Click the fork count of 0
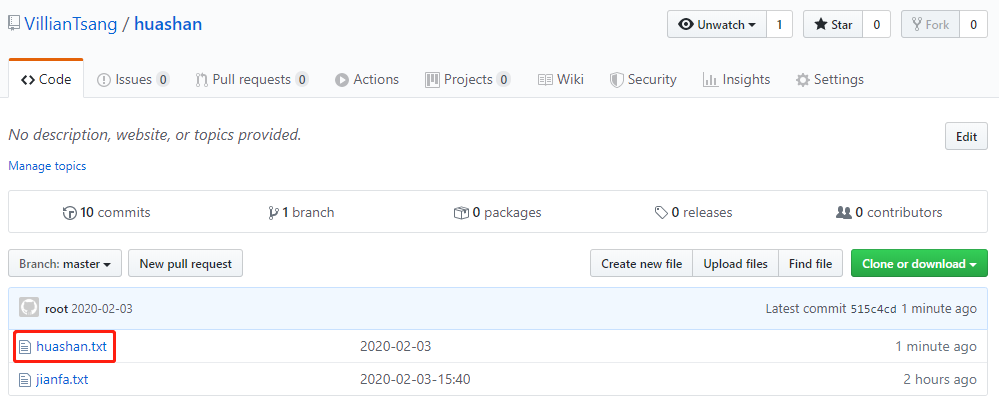The image size is (999, 405). 974,25
